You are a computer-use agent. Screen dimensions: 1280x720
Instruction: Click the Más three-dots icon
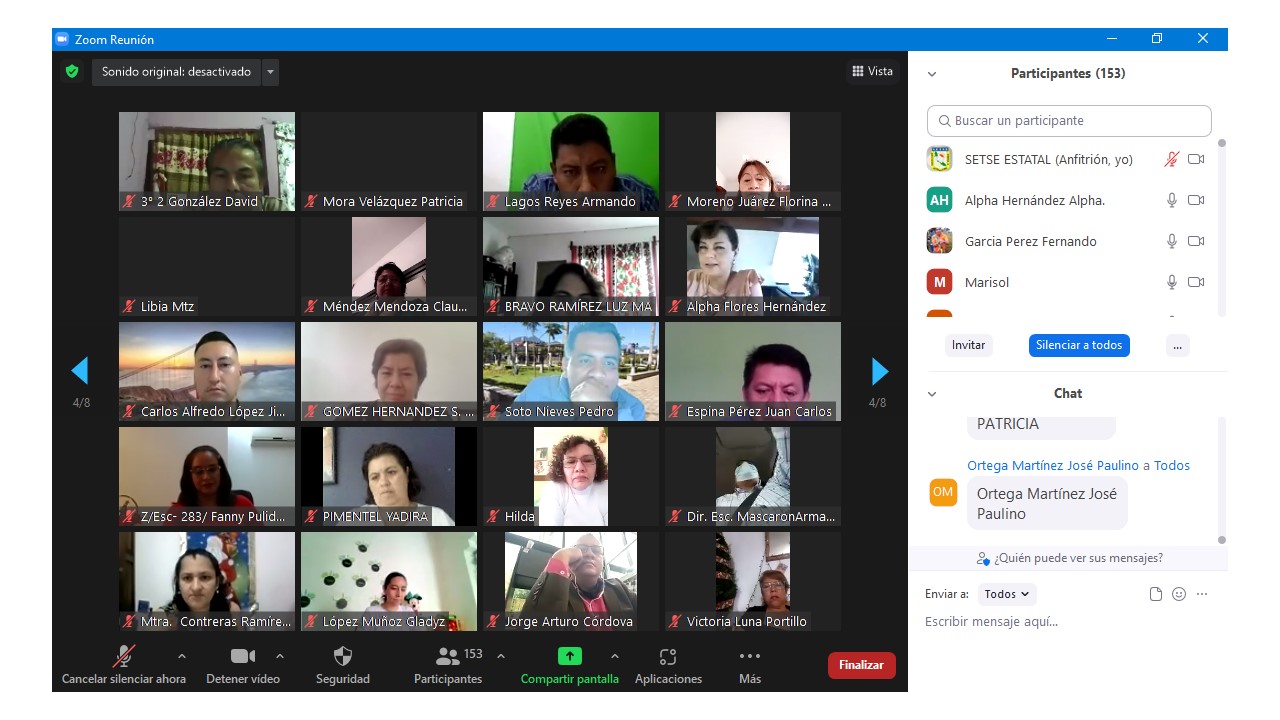click(750, 656)
